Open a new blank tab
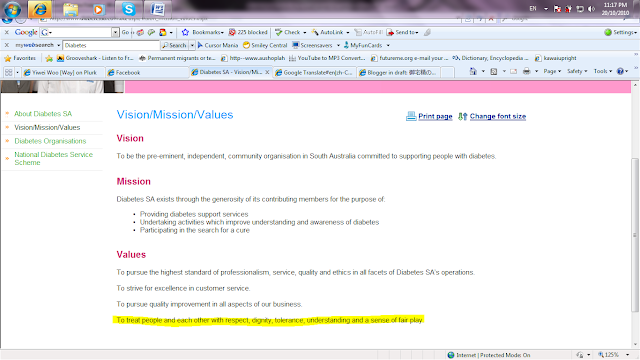The image size is (640, 360). click(x=447, y=72)
